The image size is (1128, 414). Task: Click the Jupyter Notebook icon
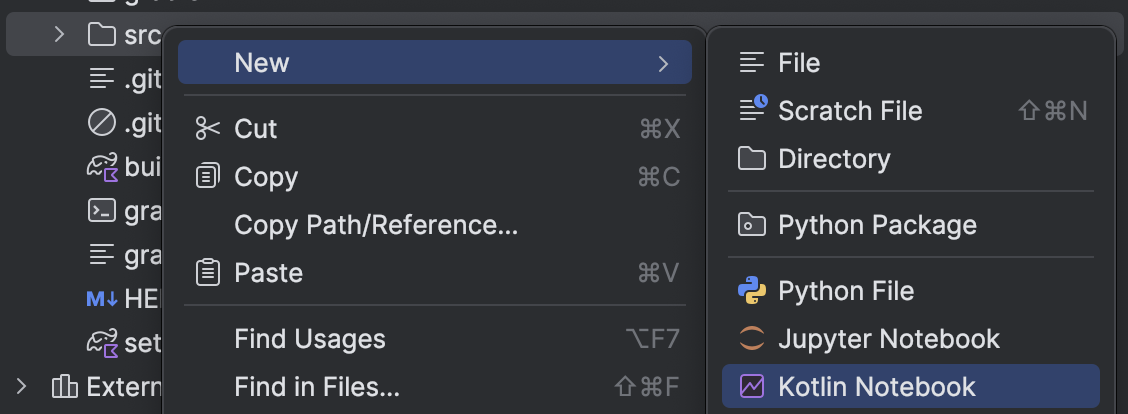pos(752,338)
